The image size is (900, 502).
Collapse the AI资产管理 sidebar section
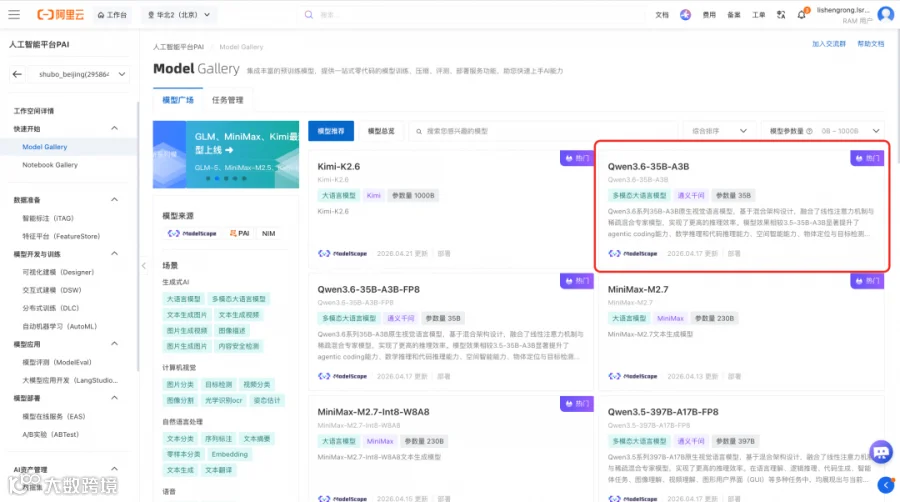coord(114,469)
